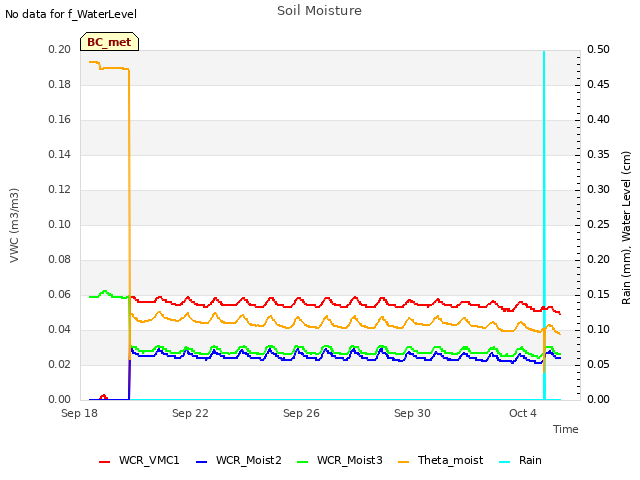640x480 pixels.
Task: Click the green WCR_Moist3 legend swatch
Action: coord(302,462)
